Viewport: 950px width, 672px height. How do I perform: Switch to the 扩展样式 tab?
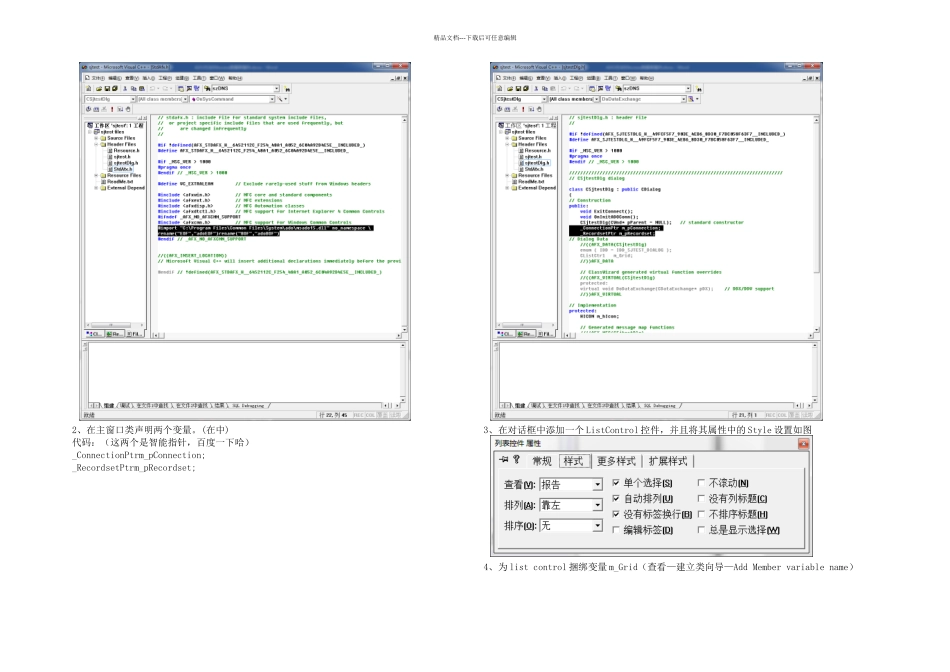tap(668, 461)
